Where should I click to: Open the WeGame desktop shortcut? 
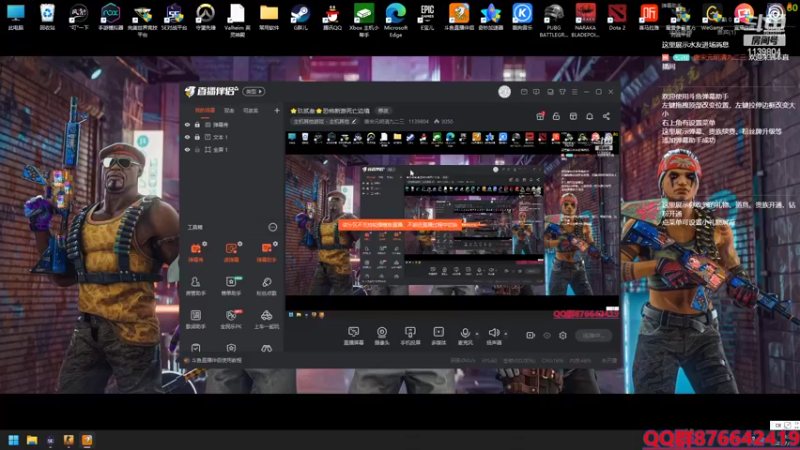712,16
